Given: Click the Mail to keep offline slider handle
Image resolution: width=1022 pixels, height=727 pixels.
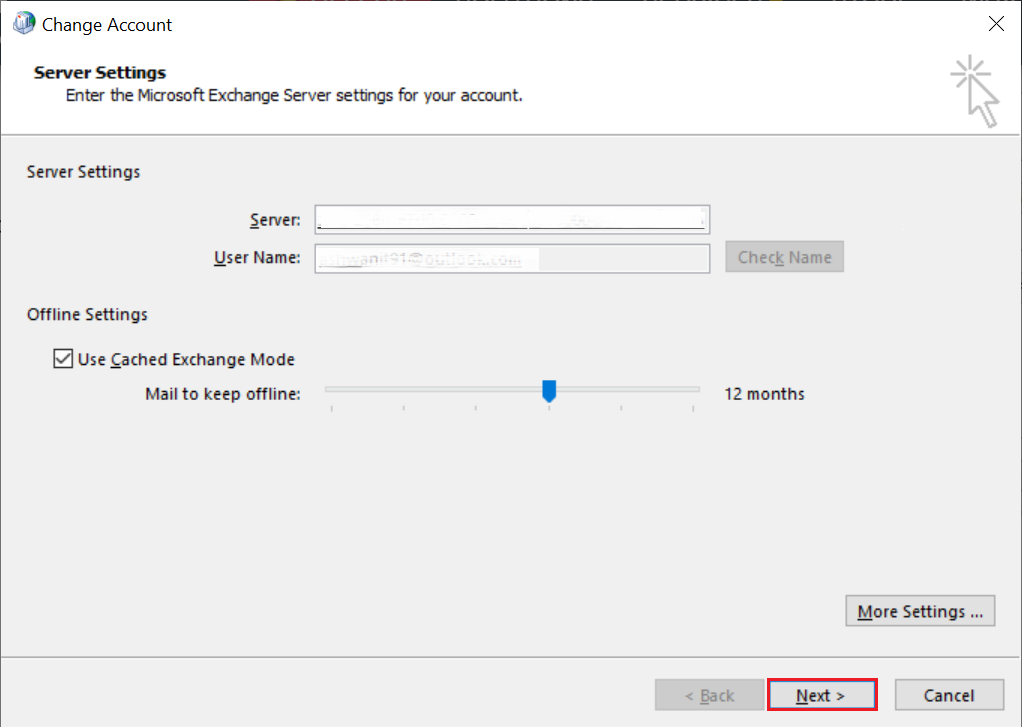Looking at the screenshot, I should point(549,391).
